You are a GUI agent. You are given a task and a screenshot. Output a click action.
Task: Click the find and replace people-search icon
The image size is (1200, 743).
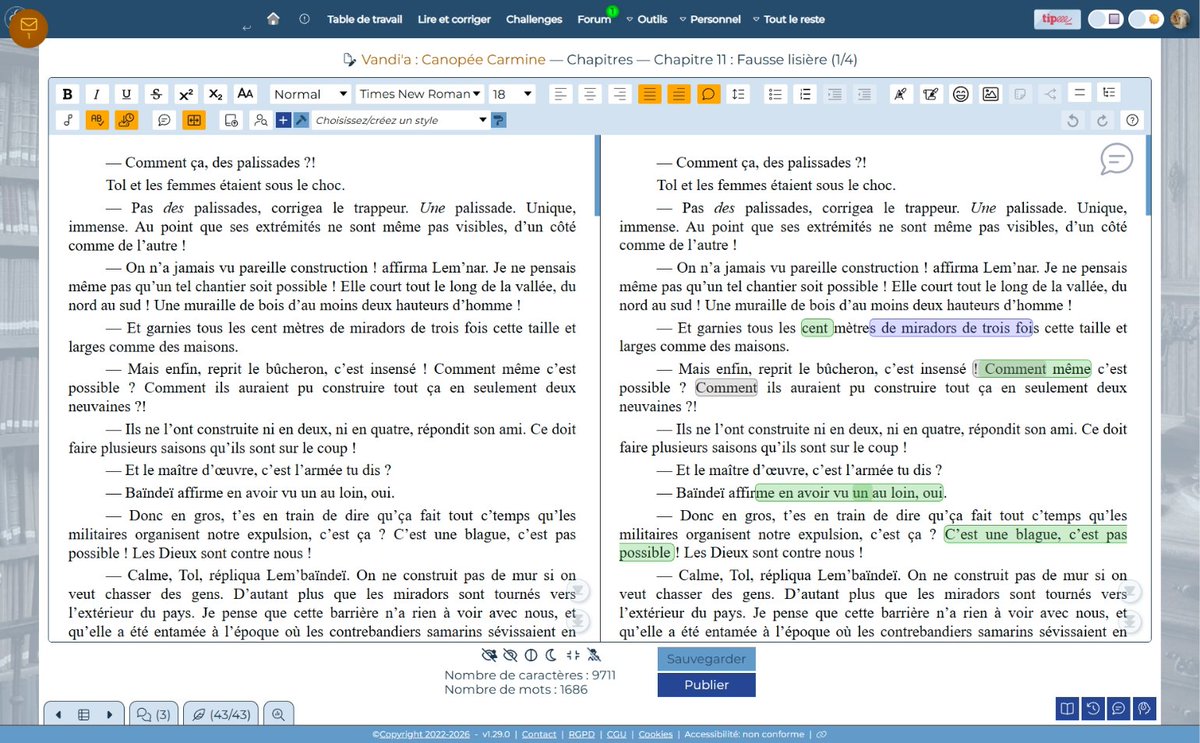pyautogui.click(x=261, y=120)
